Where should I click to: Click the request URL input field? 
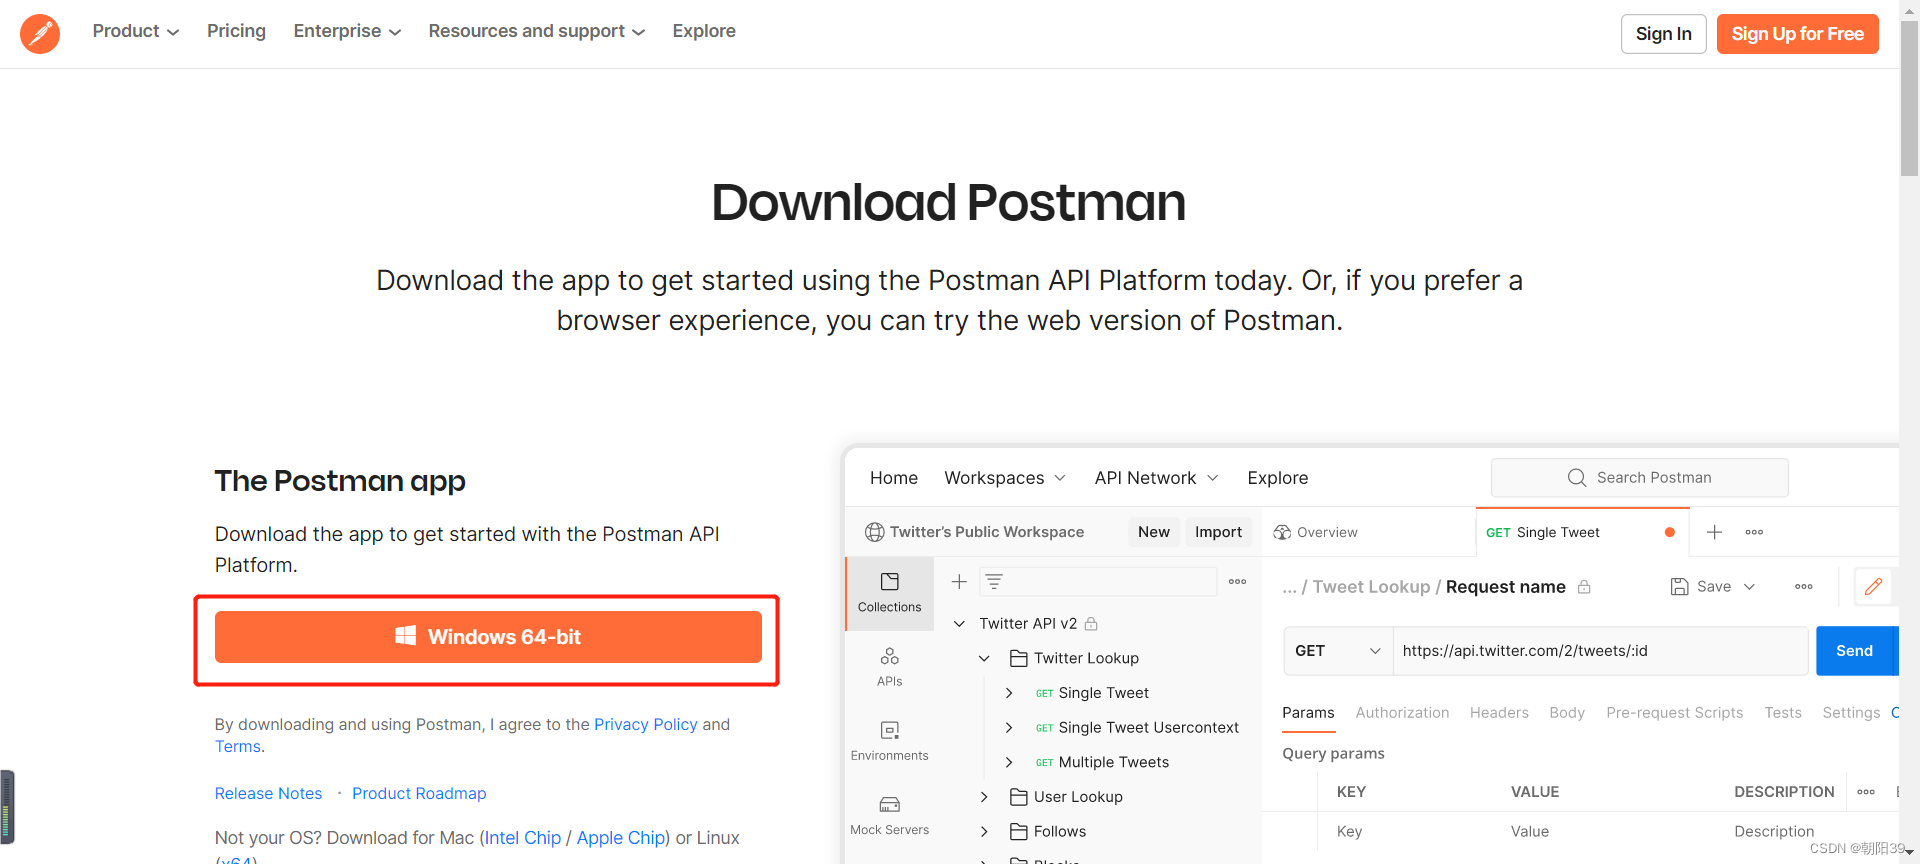click(x=1600, y=651)
